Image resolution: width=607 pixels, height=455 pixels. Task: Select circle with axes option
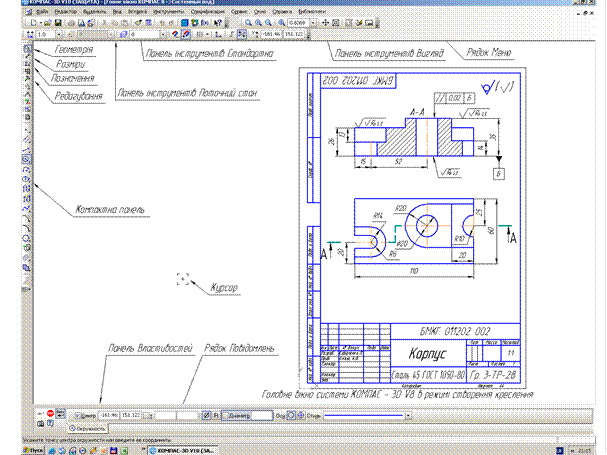300,416
